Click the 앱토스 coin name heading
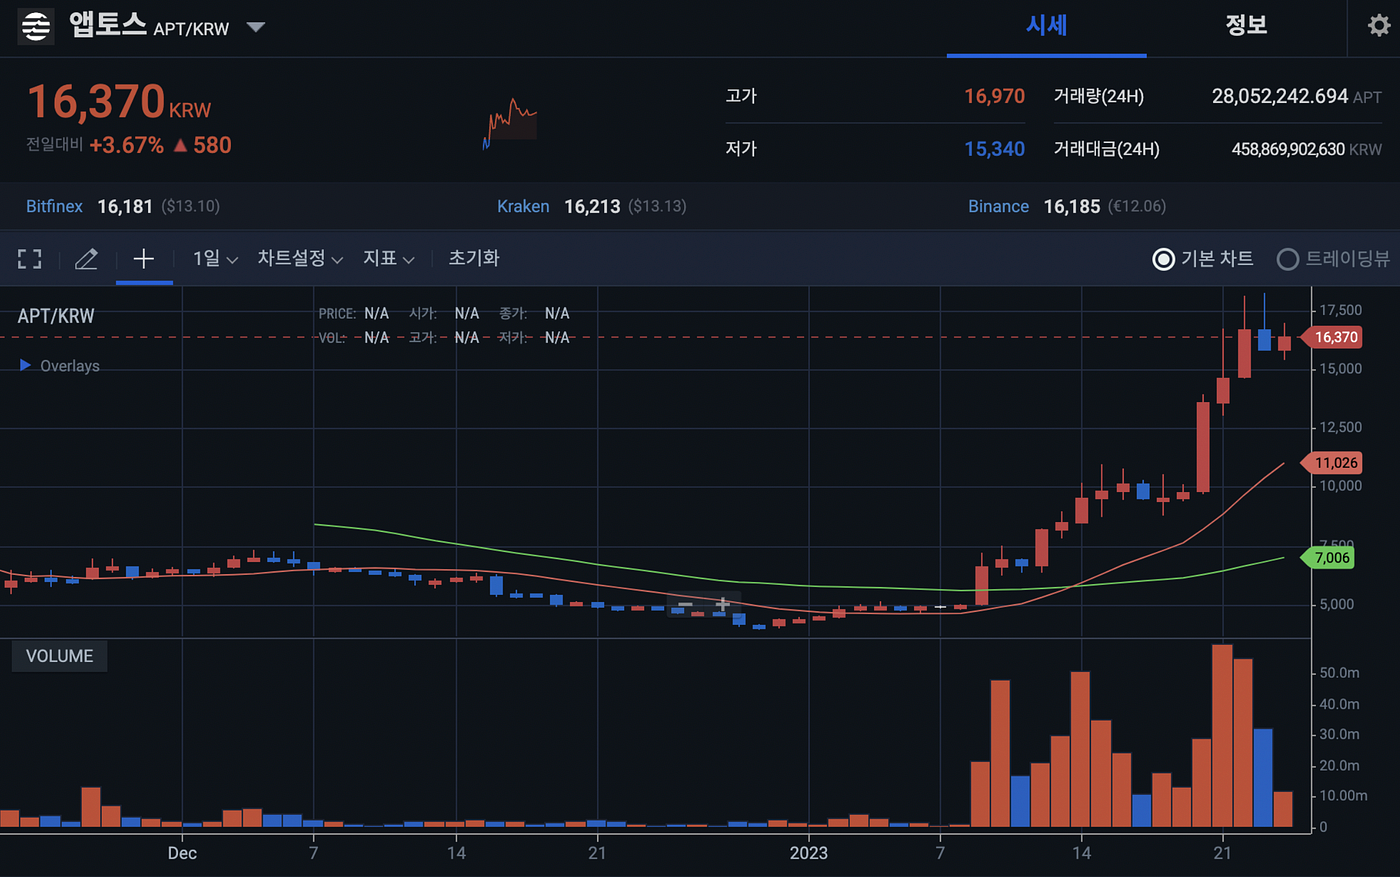 (108, 24)
